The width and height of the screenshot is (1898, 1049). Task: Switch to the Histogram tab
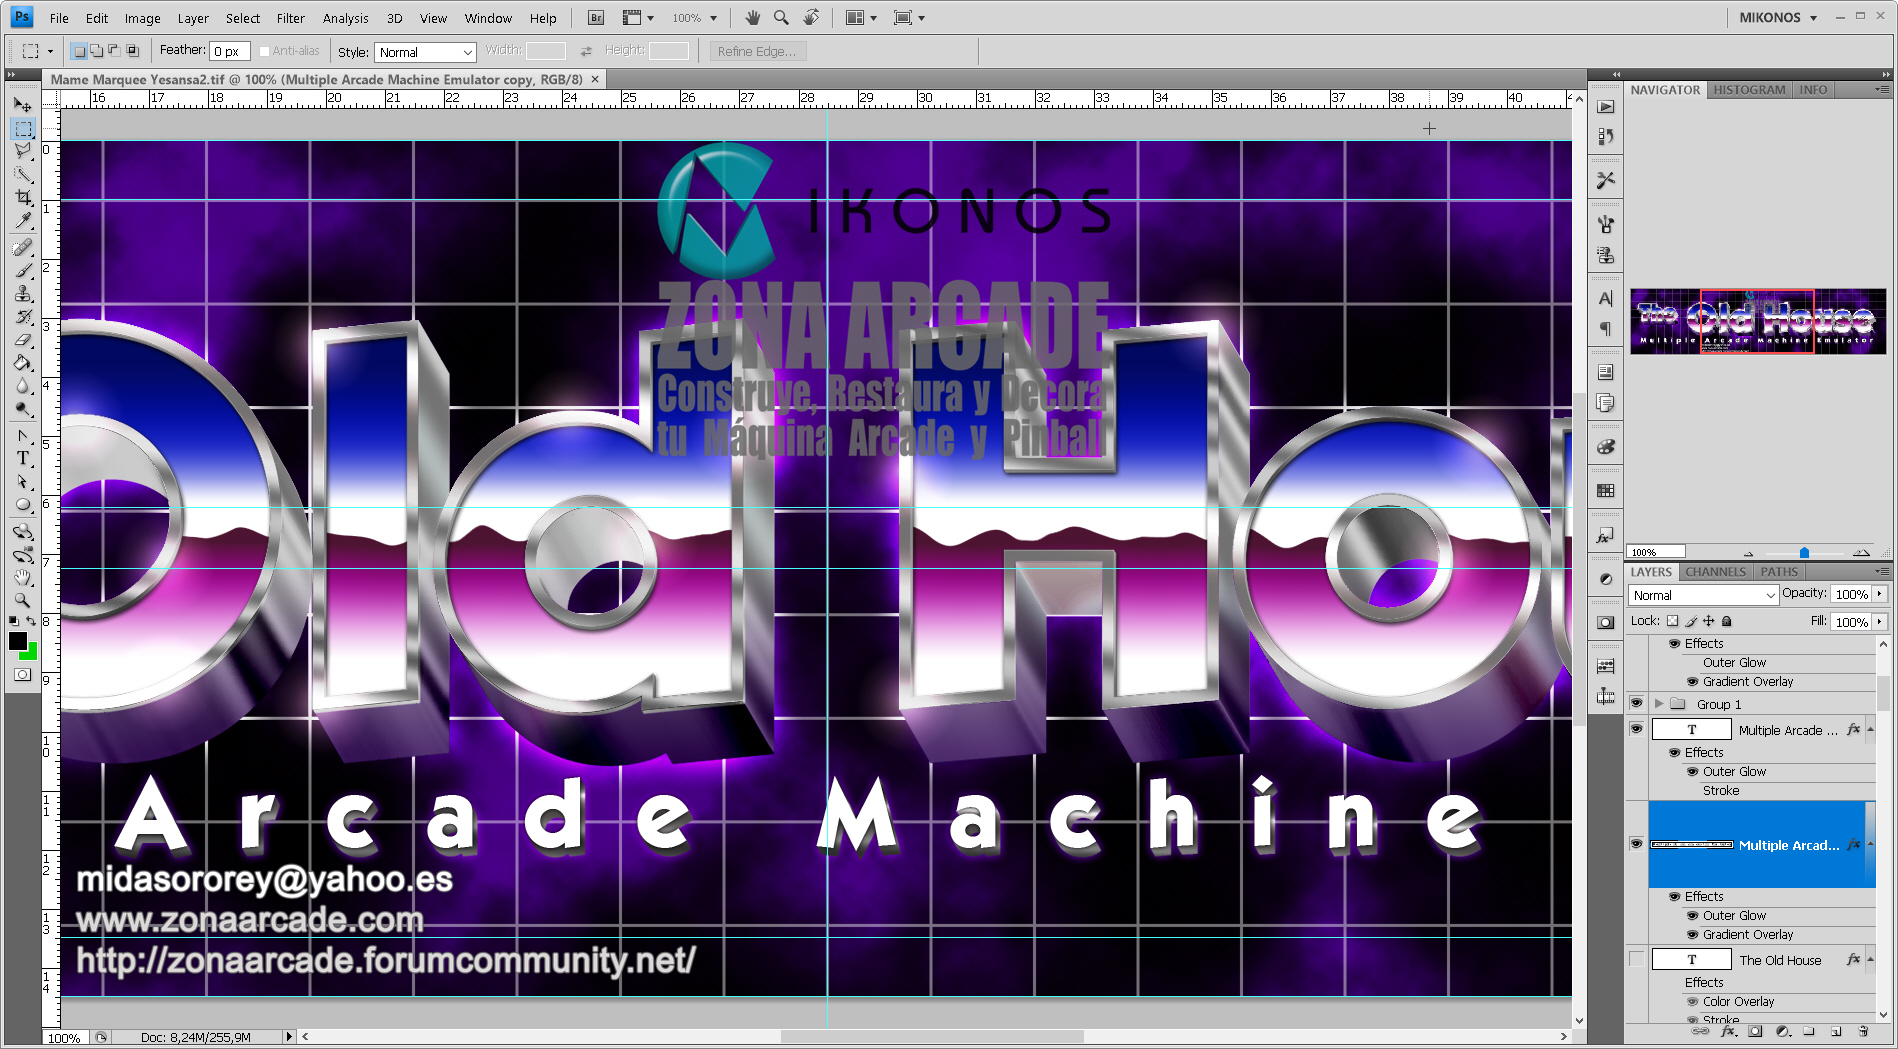[1749, 90]
